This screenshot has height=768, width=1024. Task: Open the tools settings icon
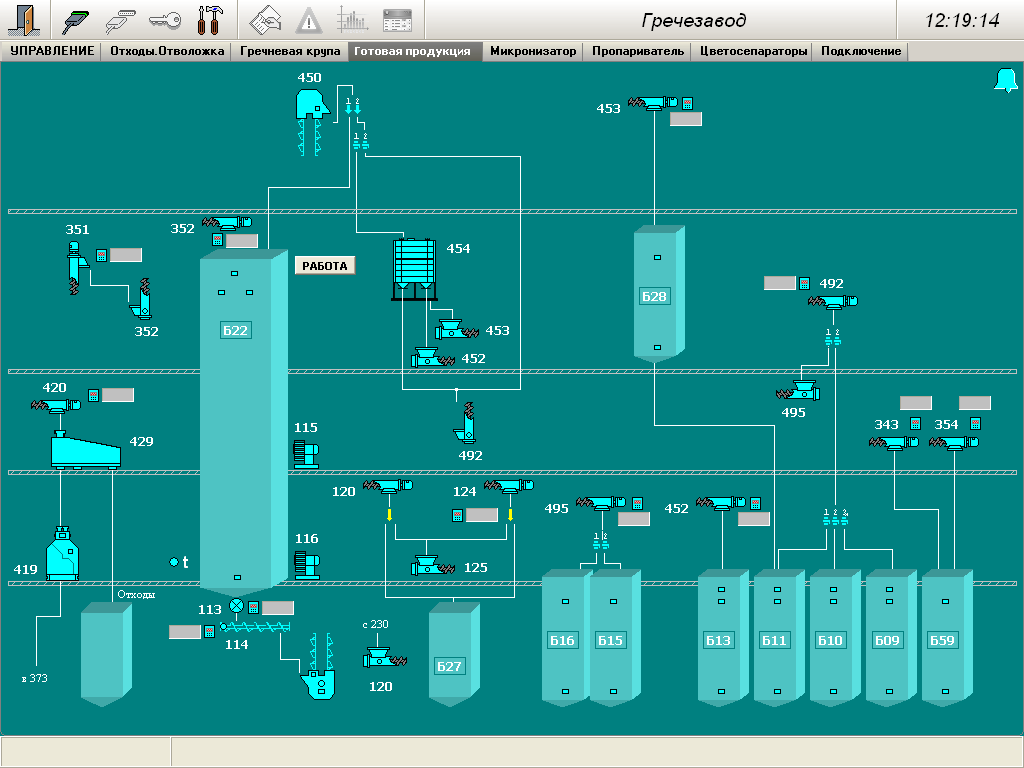coord(211,20)
